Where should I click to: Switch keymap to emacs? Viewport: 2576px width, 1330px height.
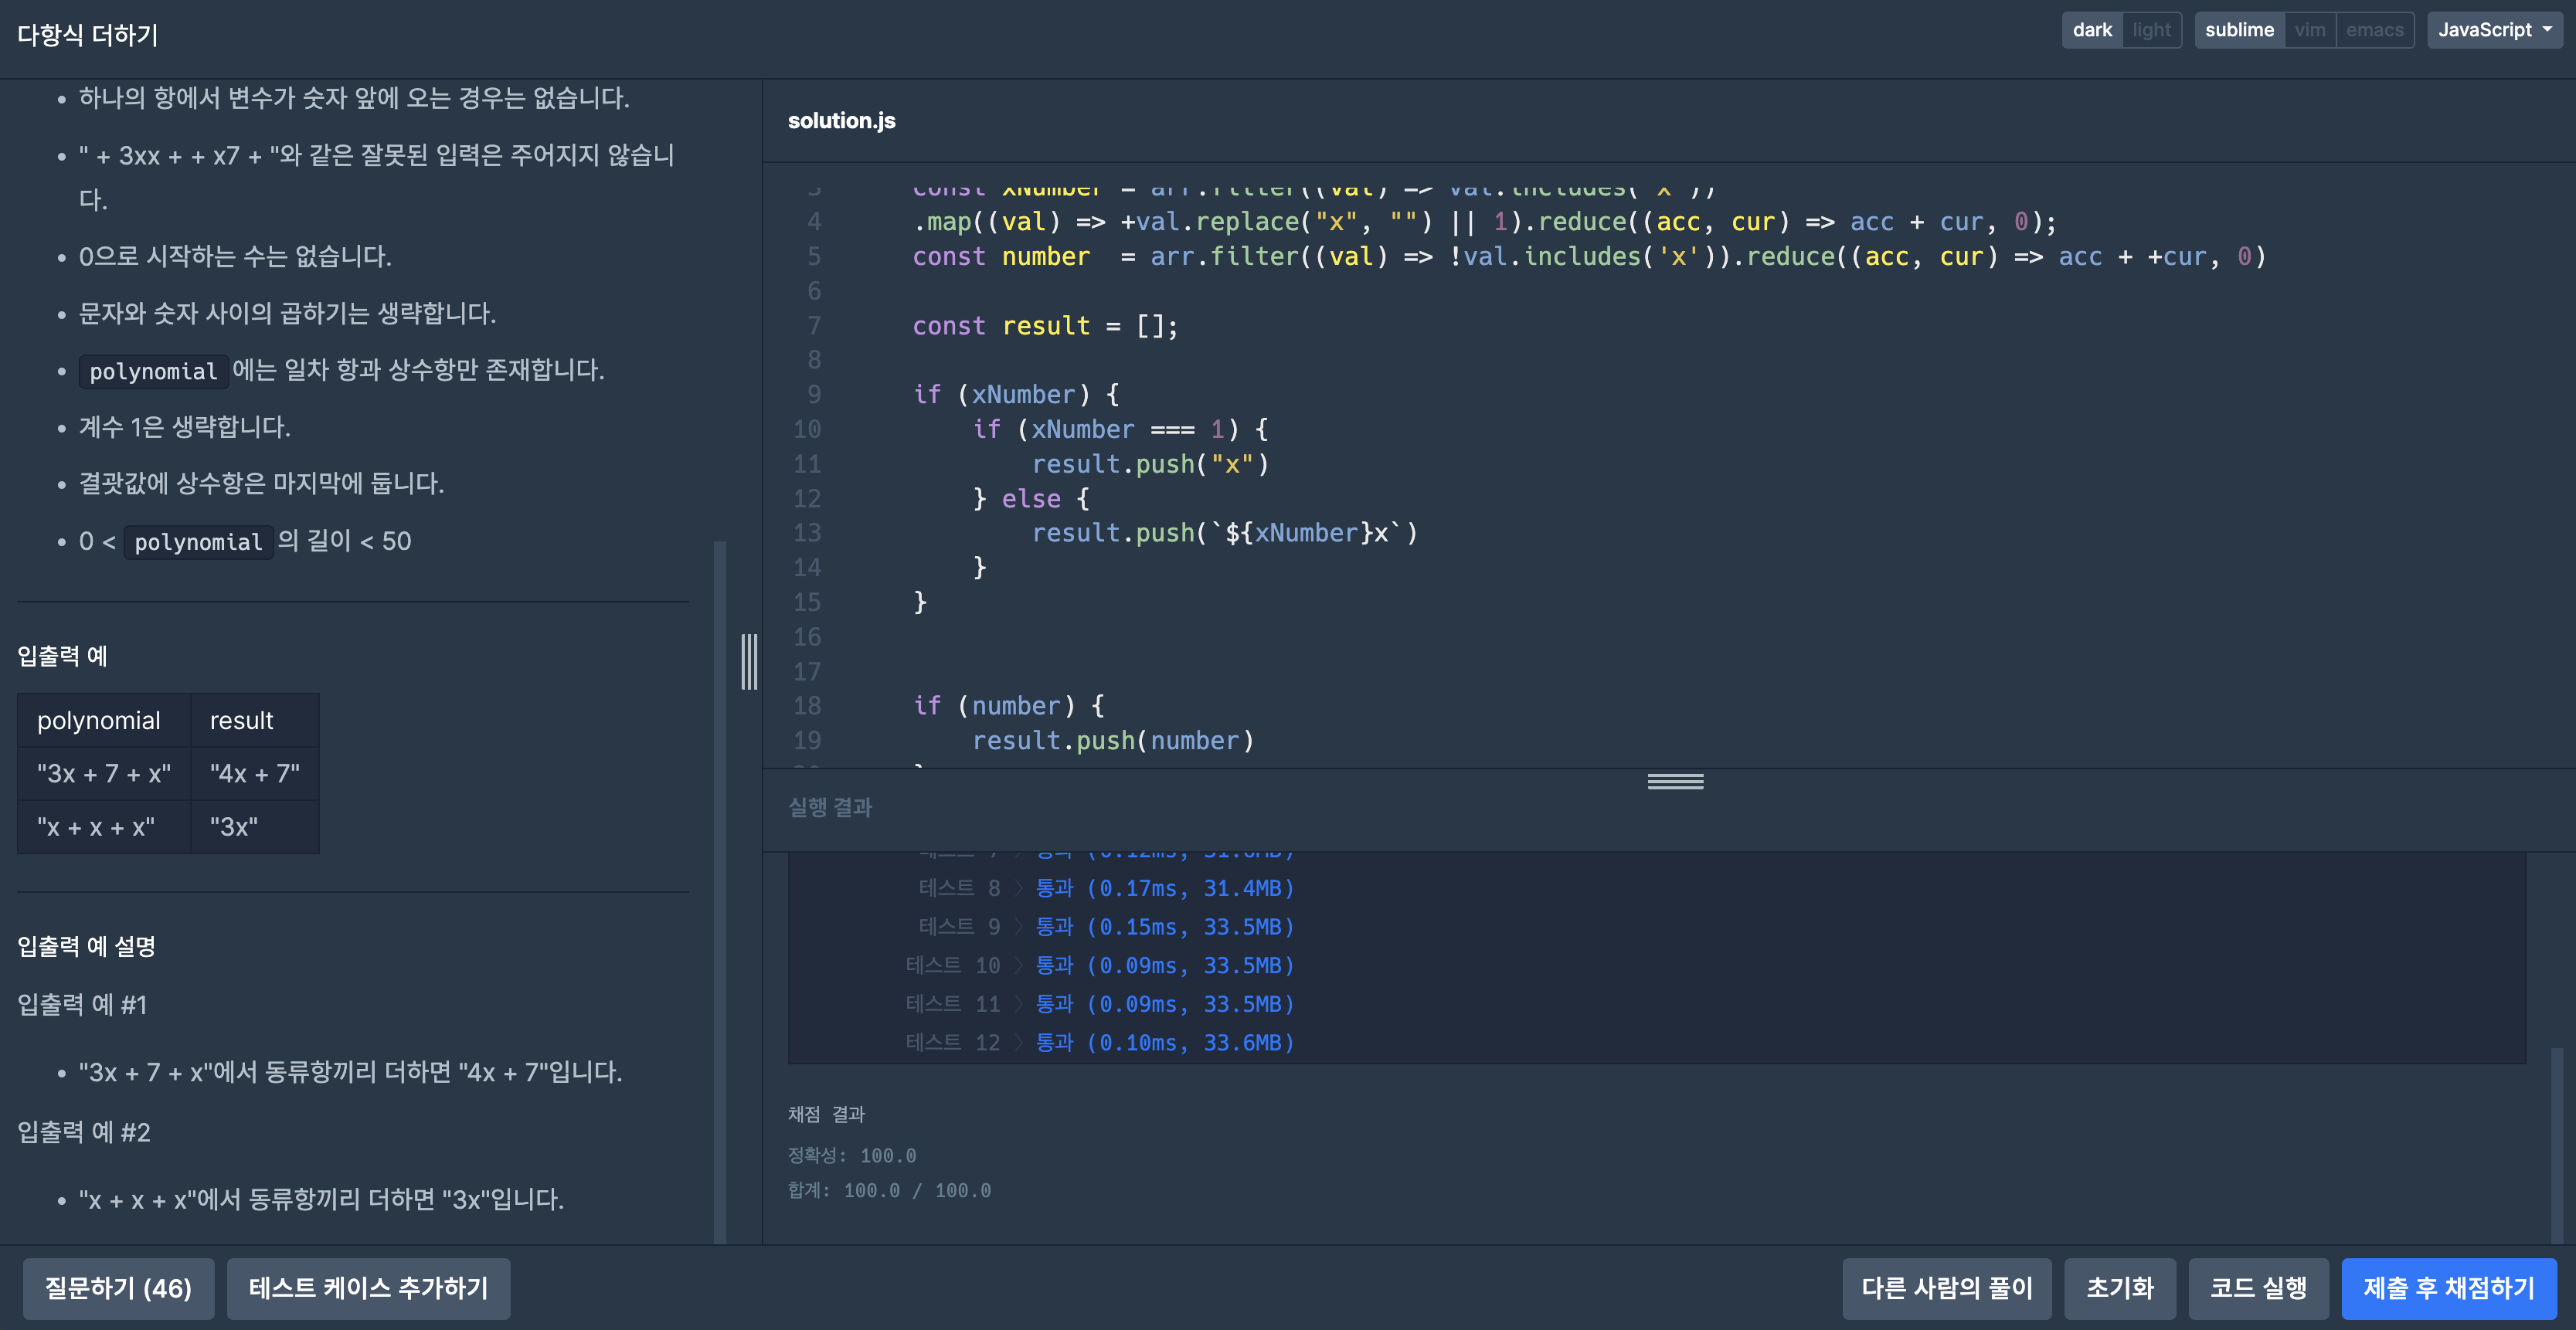click(2374, 30)
